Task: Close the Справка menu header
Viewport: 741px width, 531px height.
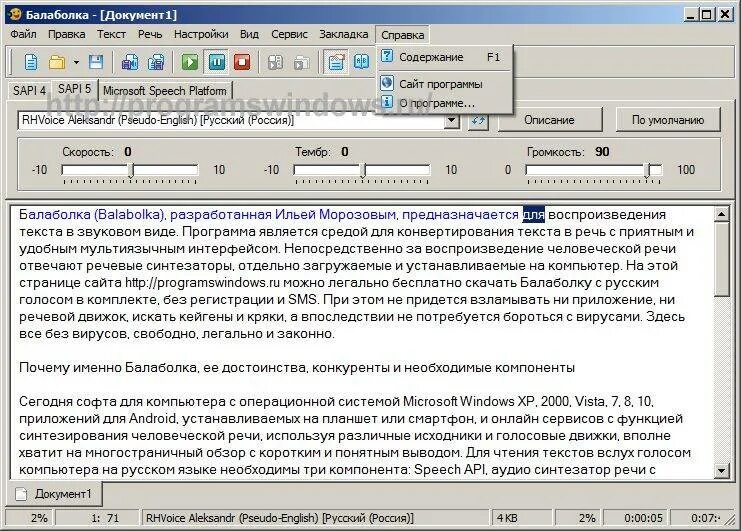Action: [402, 35]
